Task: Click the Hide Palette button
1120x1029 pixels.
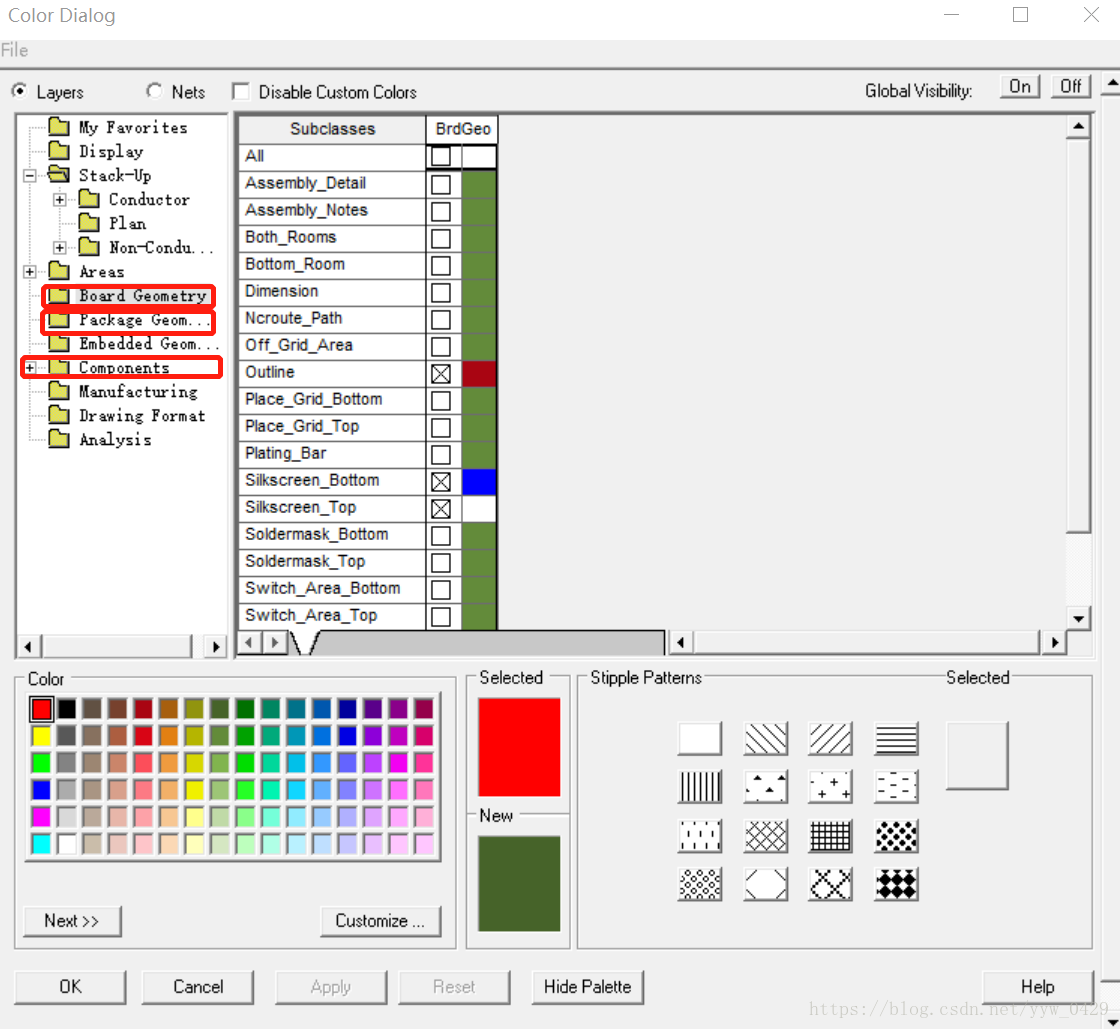Action: point(587,987)
